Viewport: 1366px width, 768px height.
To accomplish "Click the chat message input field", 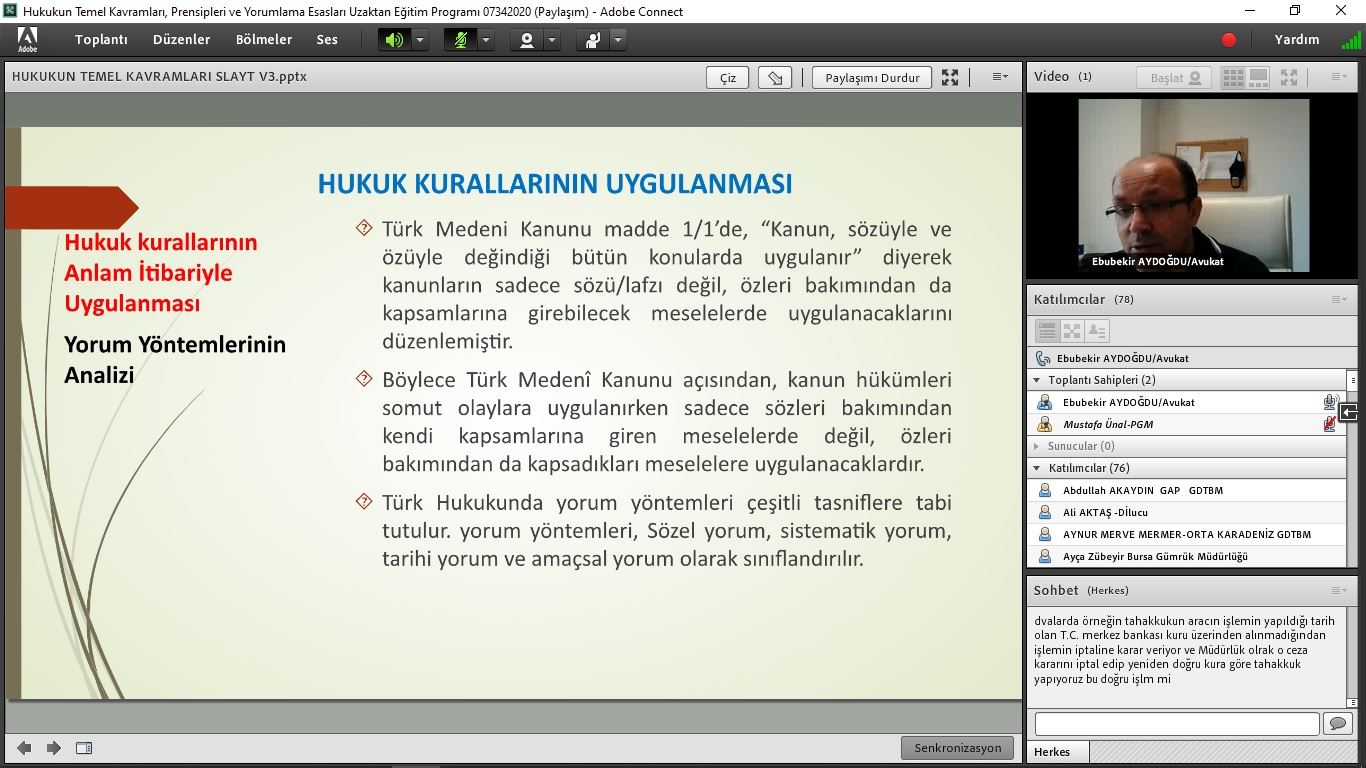I will point(1176,723).
